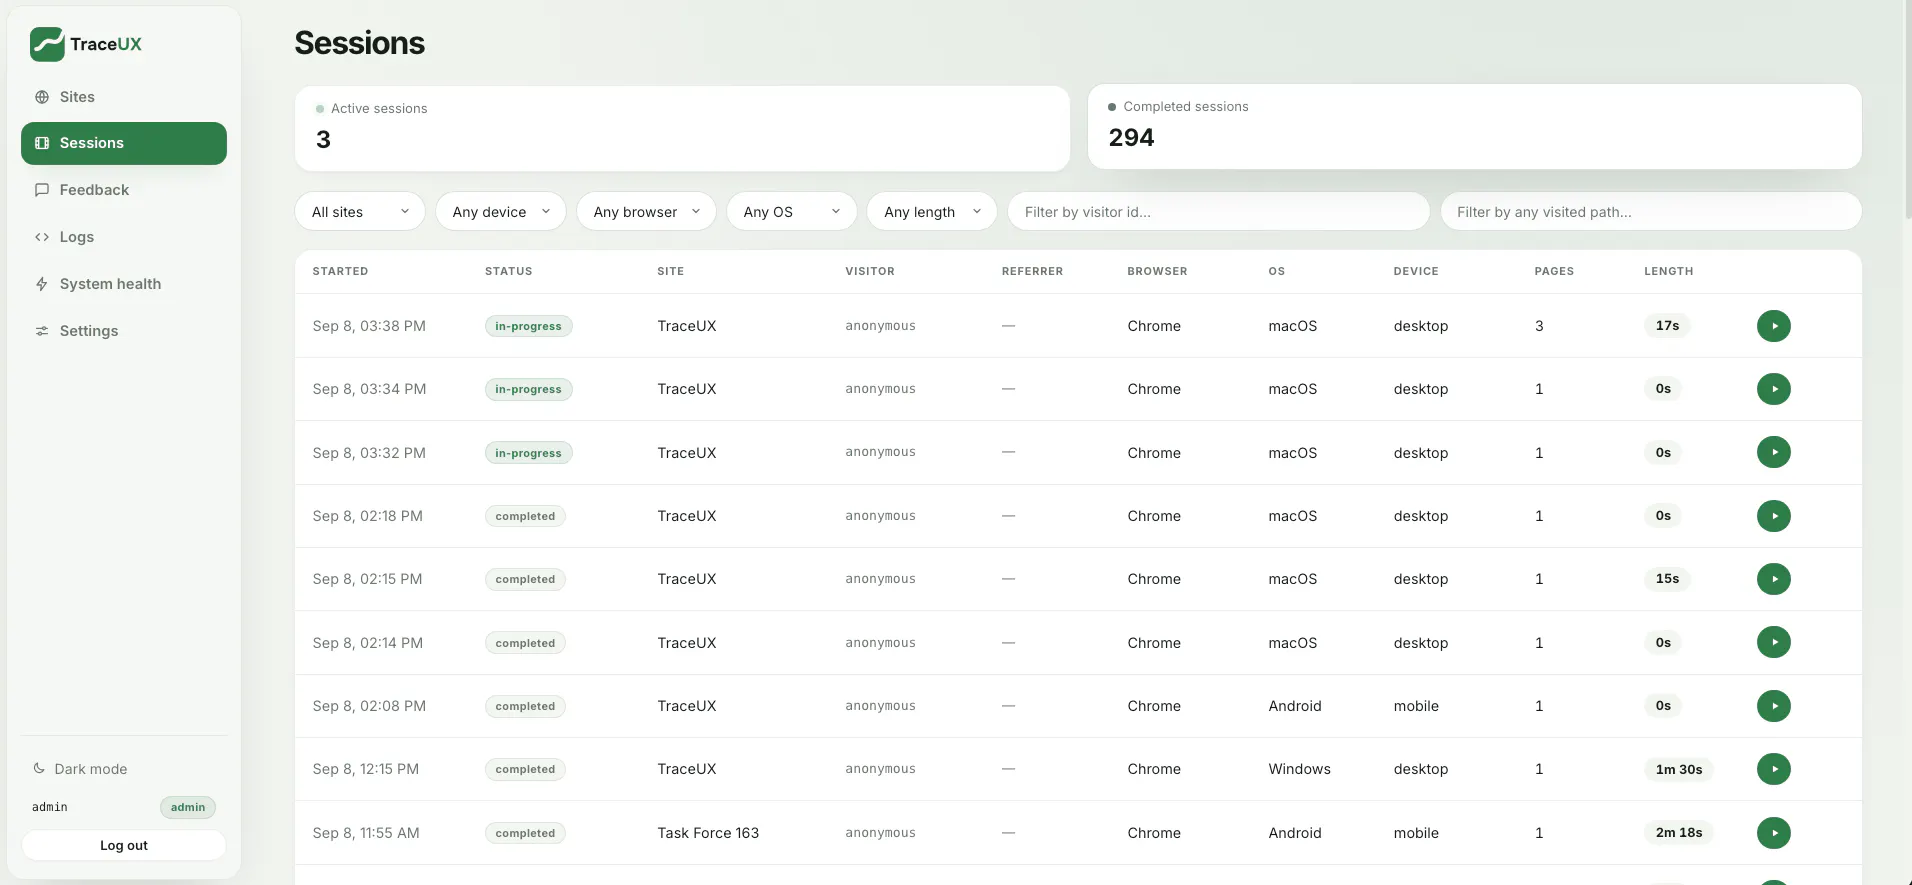Open Sites from the sidebar
This screenshot has width=1912, height=885.
tap(124, 97)
